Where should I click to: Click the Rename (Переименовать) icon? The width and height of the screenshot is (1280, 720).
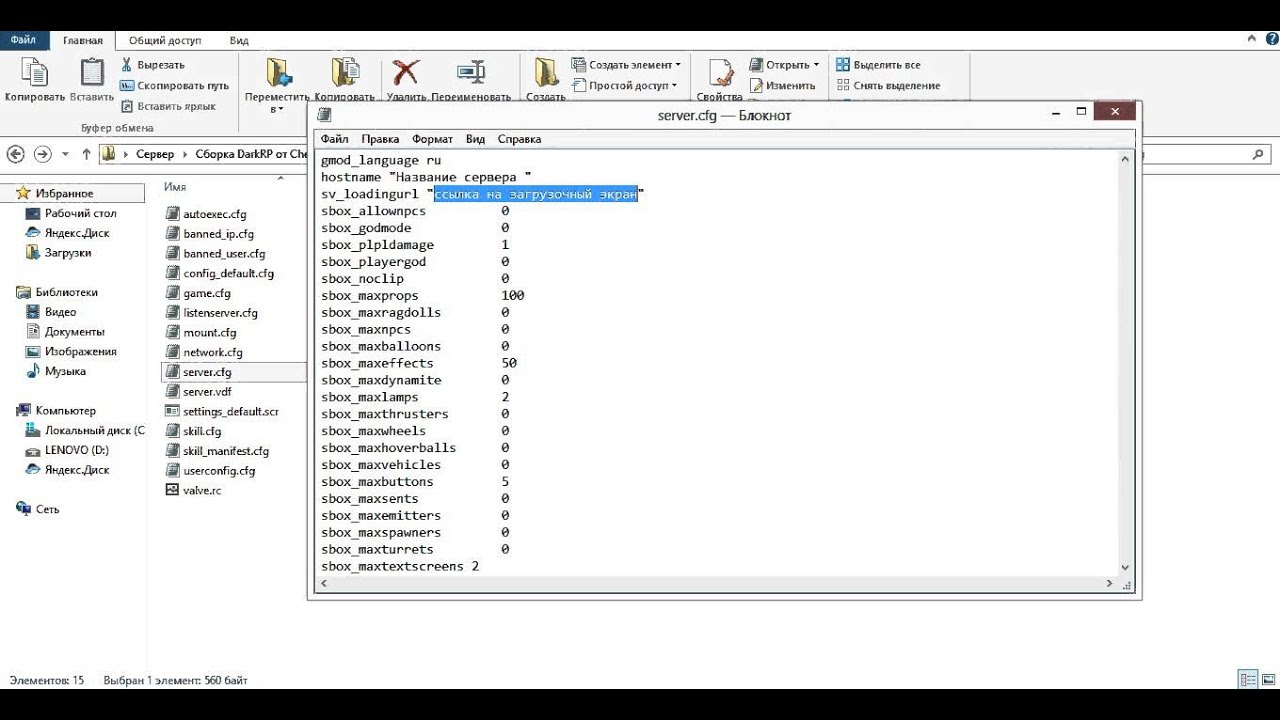pos(471,73)
